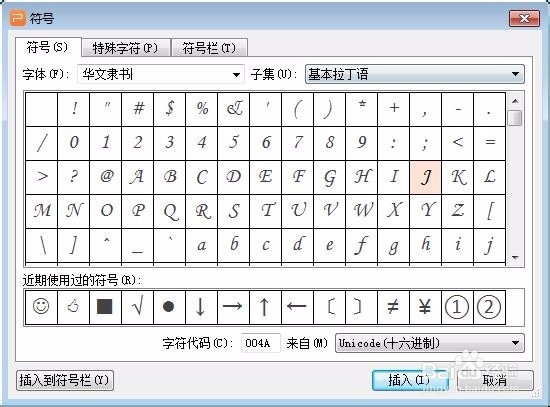Select the capital G cell
The height and width of the screenshot is (407, 550).
pos(329,177)
